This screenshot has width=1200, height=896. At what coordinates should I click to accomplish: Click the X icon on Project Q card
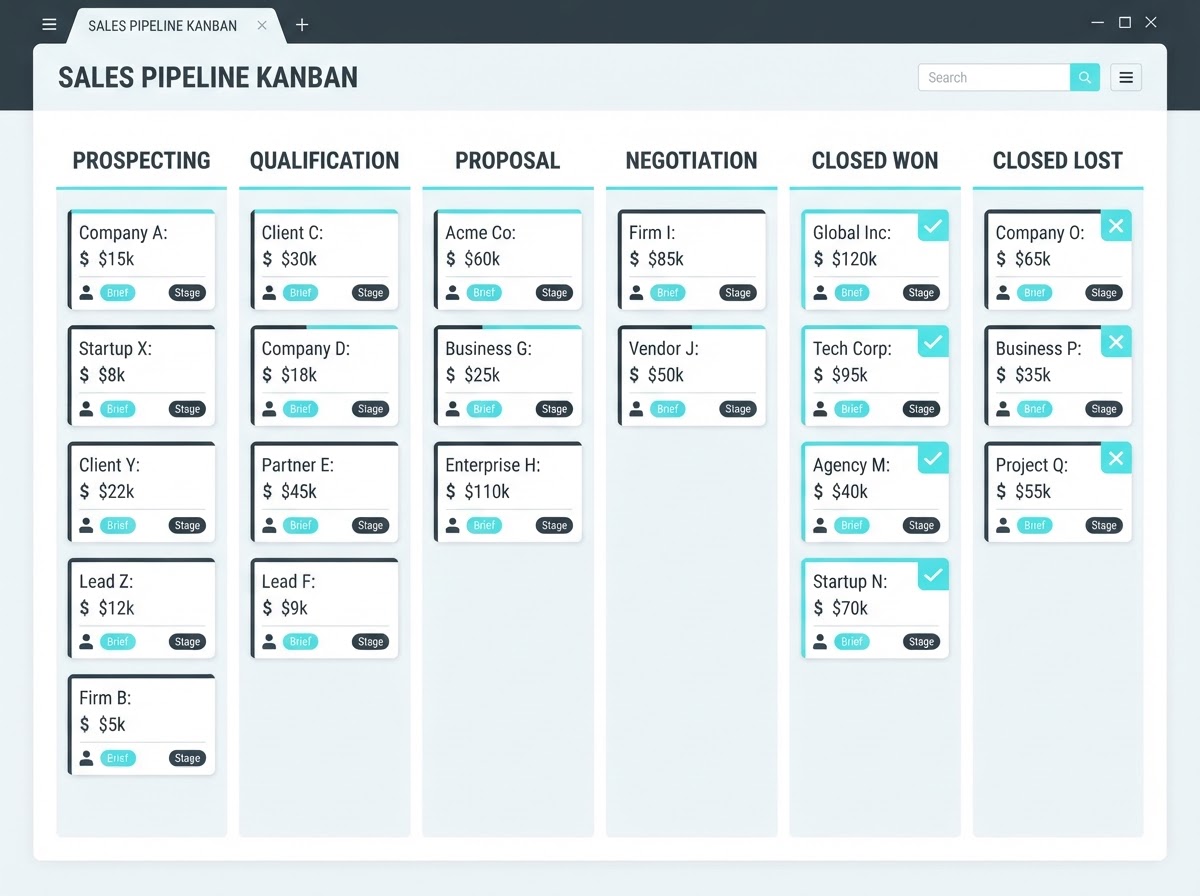[1116, 458]
